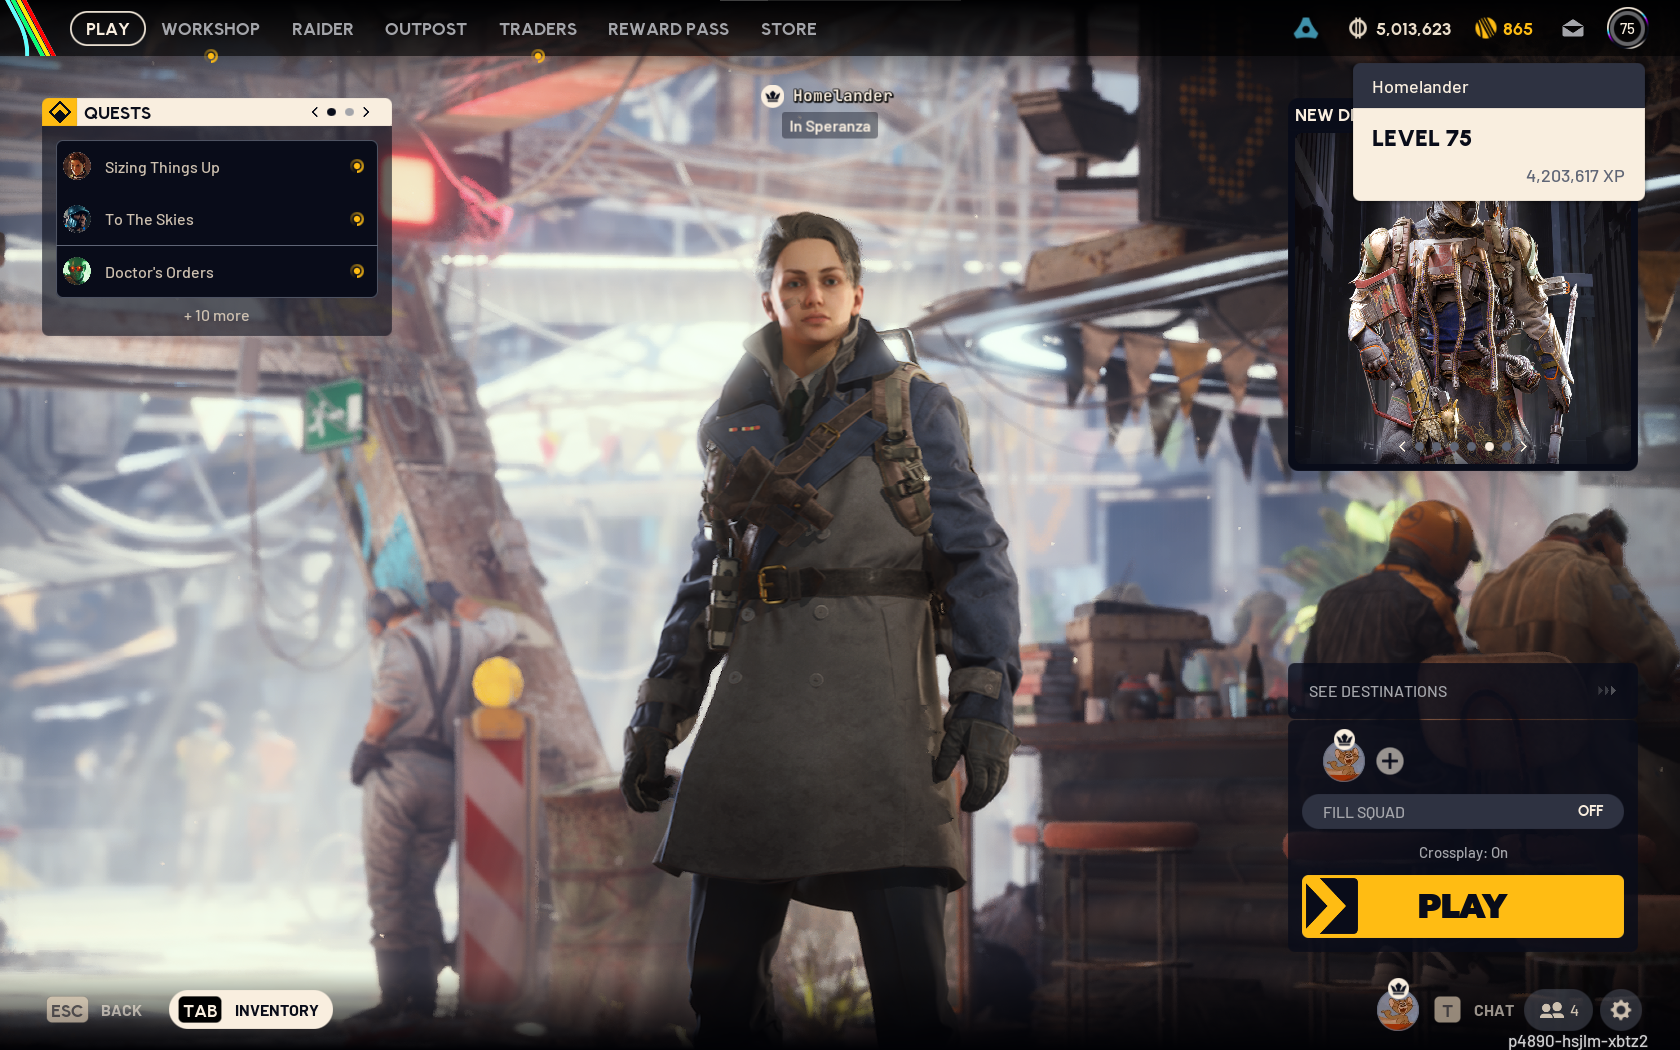Go to previous quests page arrow

[x=315, y=112]
